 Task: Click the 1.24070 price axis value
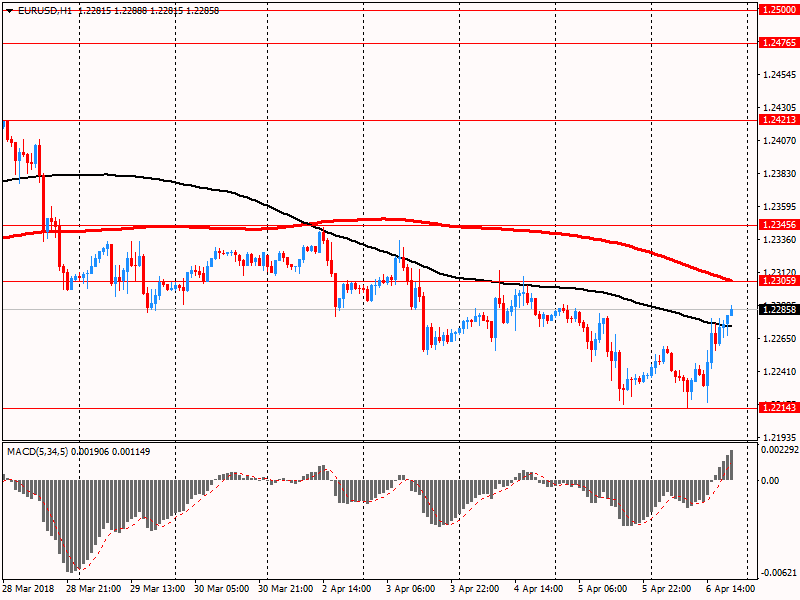pos(779,140)
